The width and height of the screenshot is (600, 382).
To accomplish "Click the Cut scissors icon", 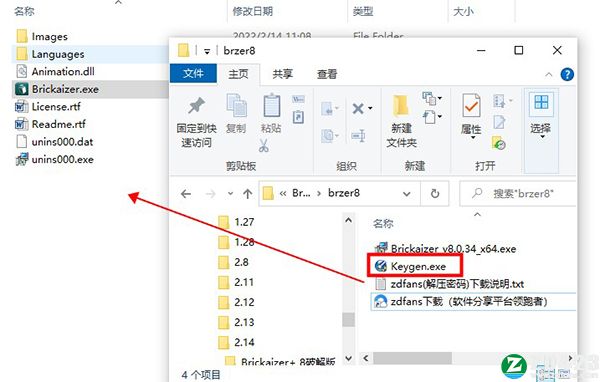I will coord(264,145).
